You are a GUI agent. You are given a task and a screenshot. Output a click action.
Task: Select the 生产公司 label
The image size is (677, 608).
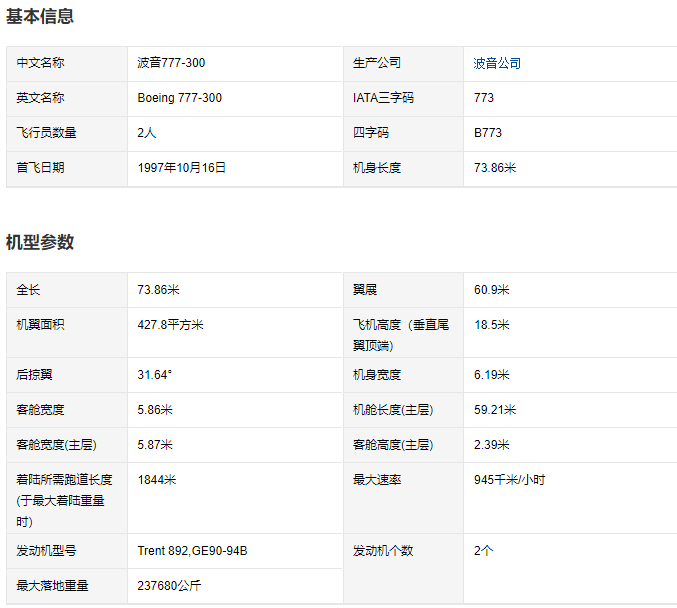point(376,63)
